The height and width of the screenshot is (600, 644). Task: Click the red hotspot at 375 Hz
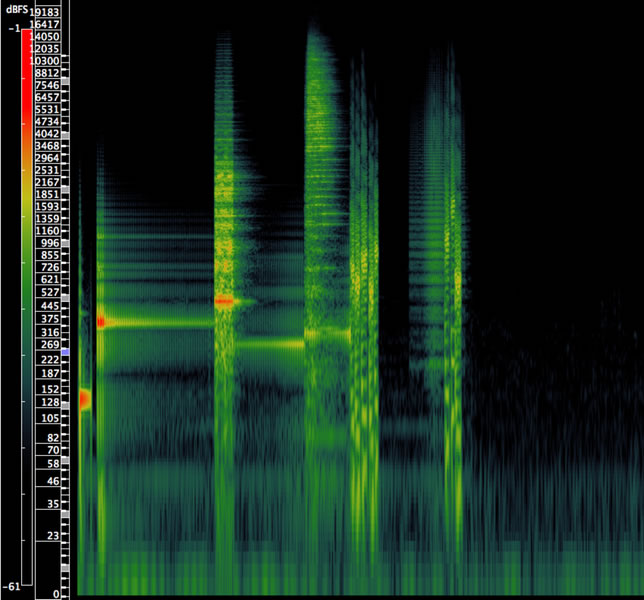coord(101,321)
